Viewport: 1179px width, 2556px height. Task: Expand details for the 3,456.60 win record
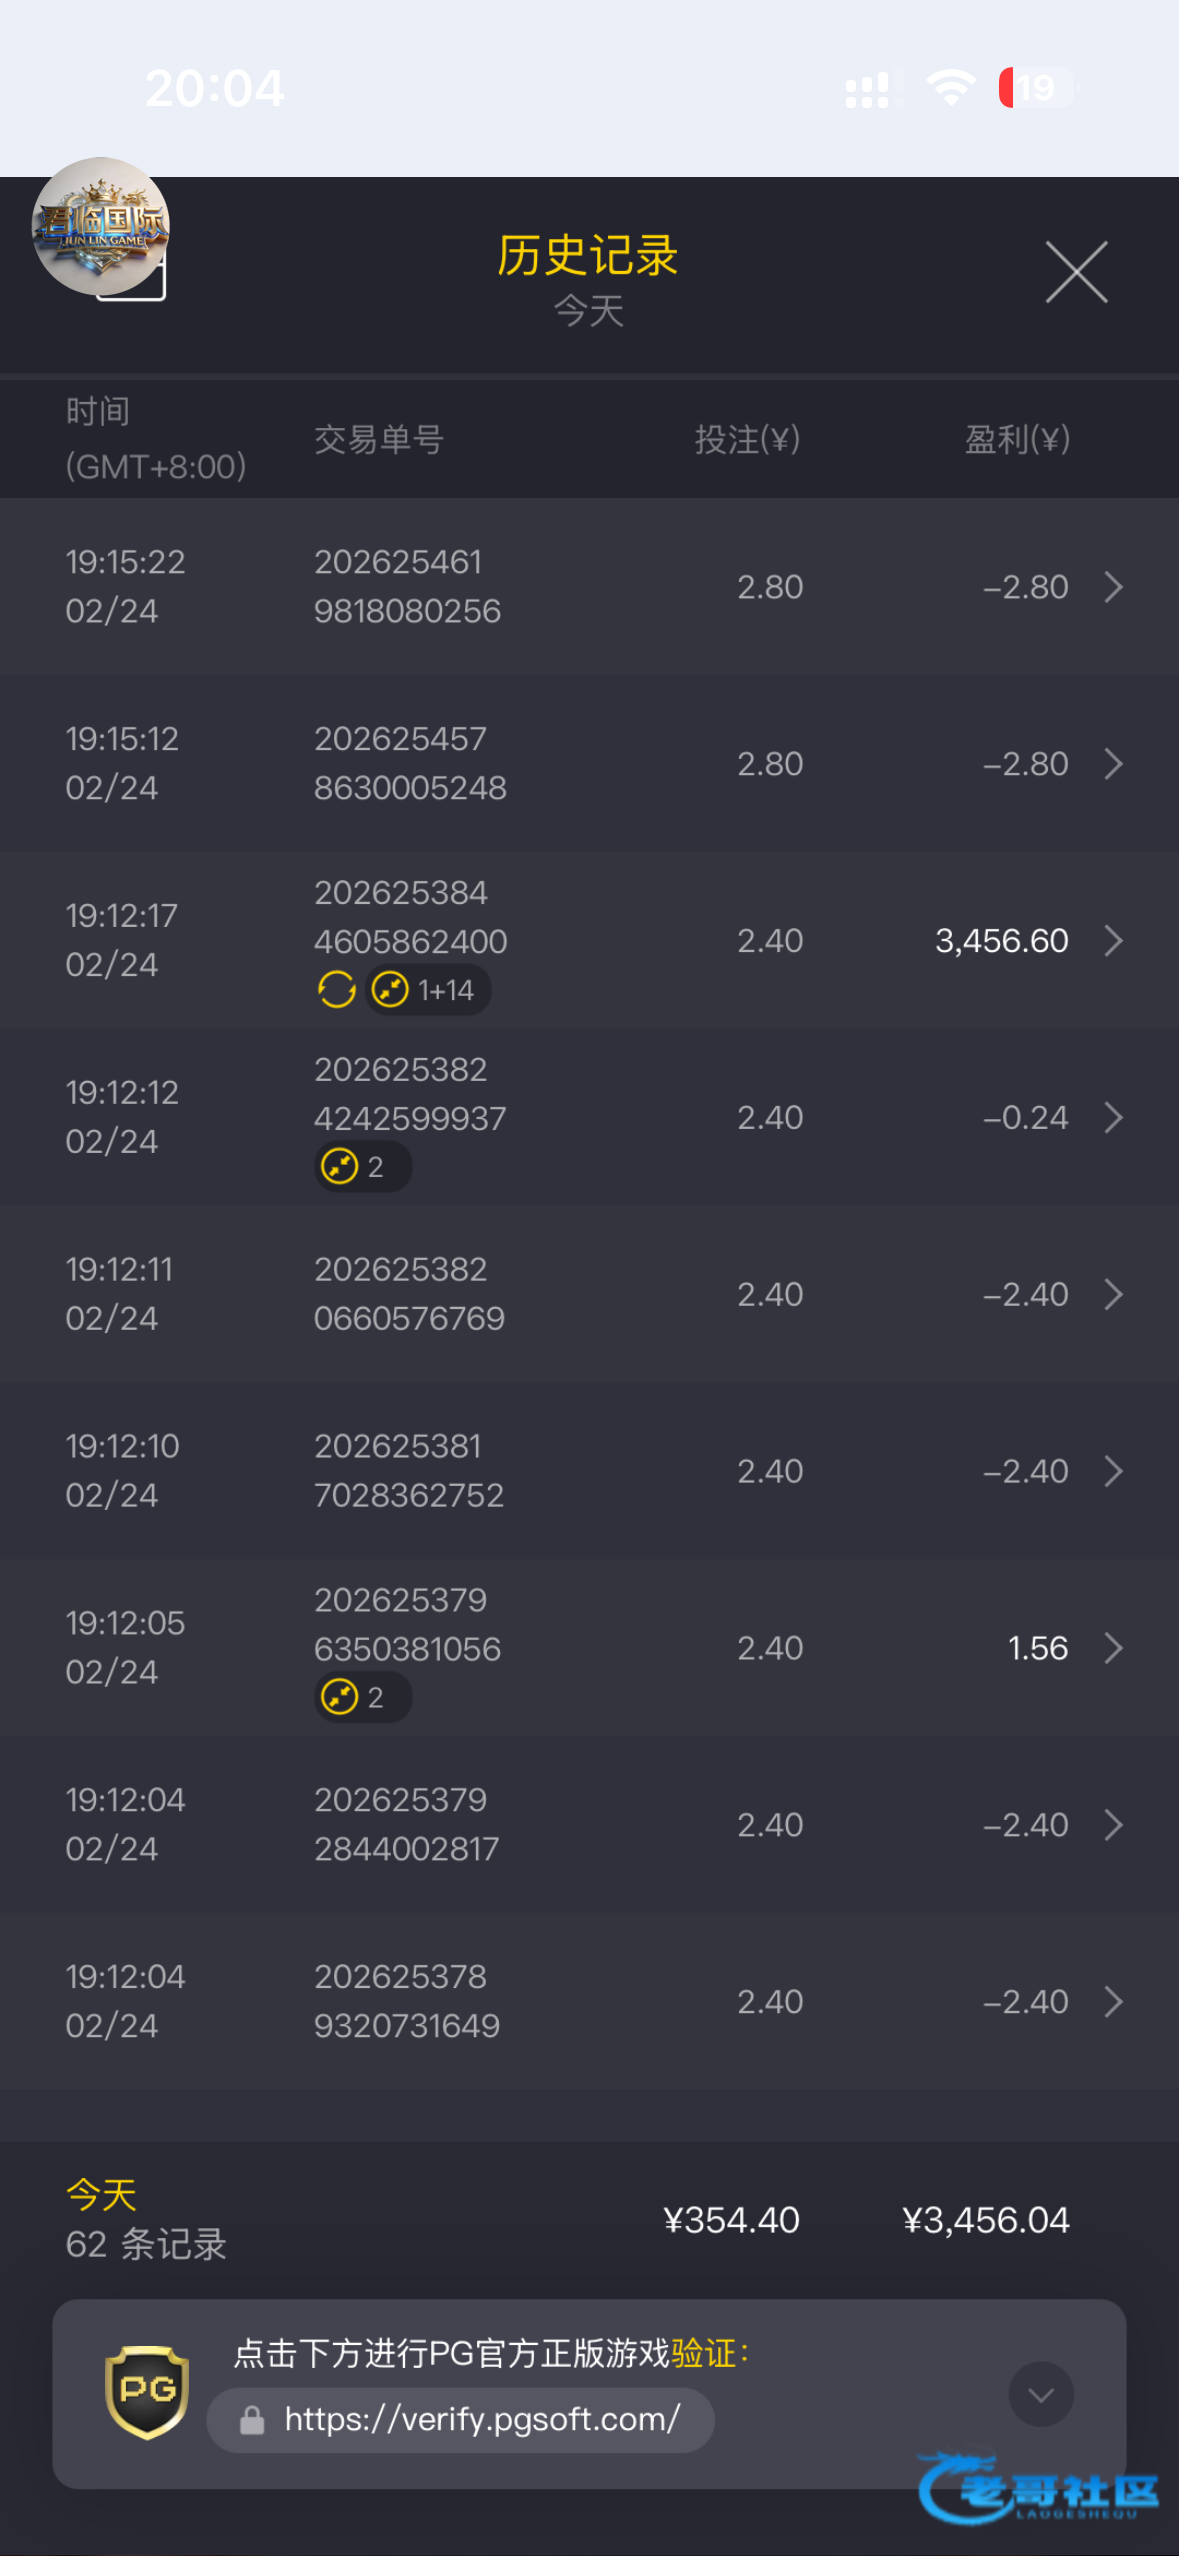[x=1113, y=941]
